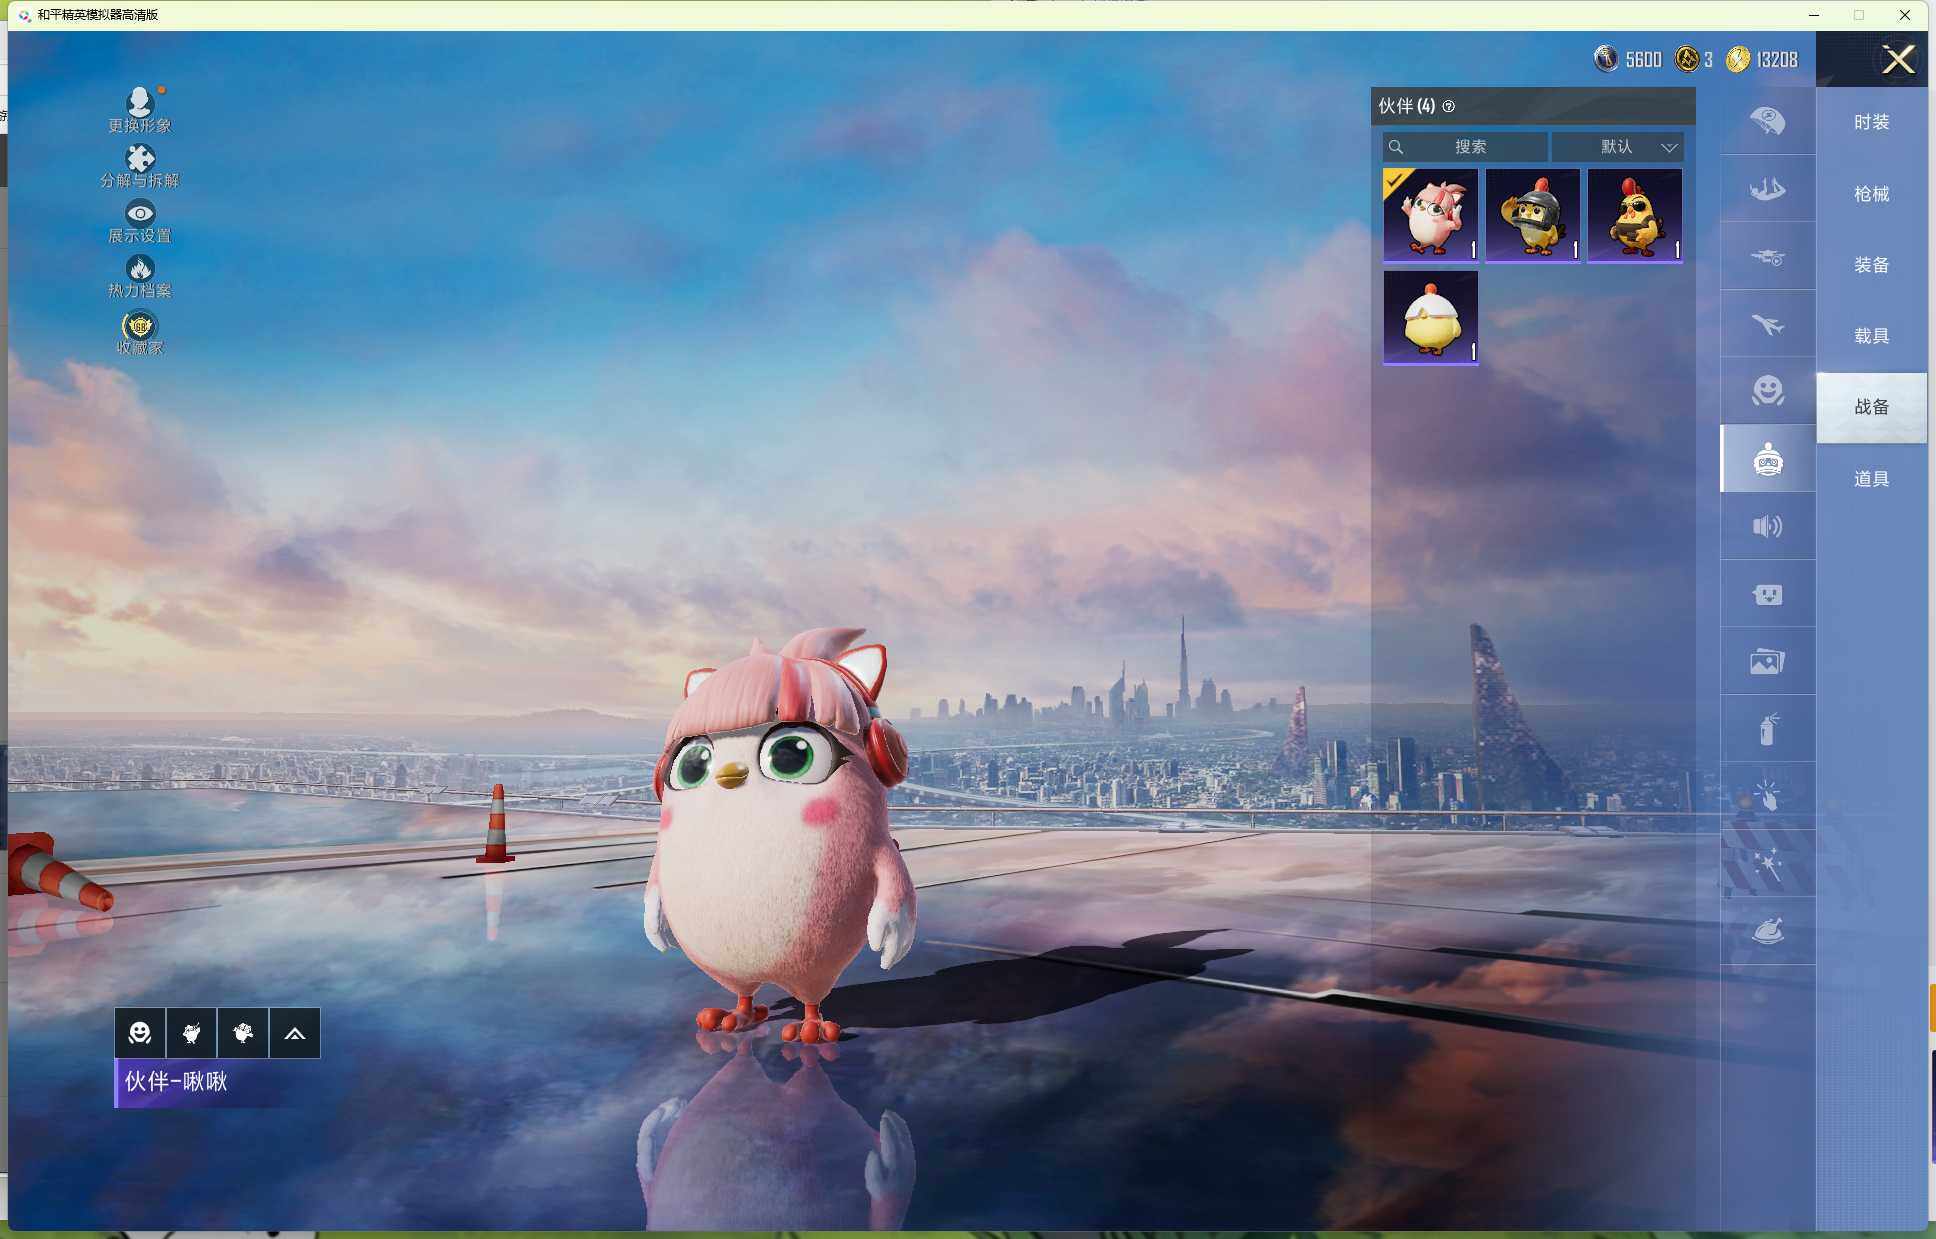Image resolution: width=1936 pixels, height=1239 pixels.
Task: Switch to the 载具 tab
Action: click(x=1872, y=336)
